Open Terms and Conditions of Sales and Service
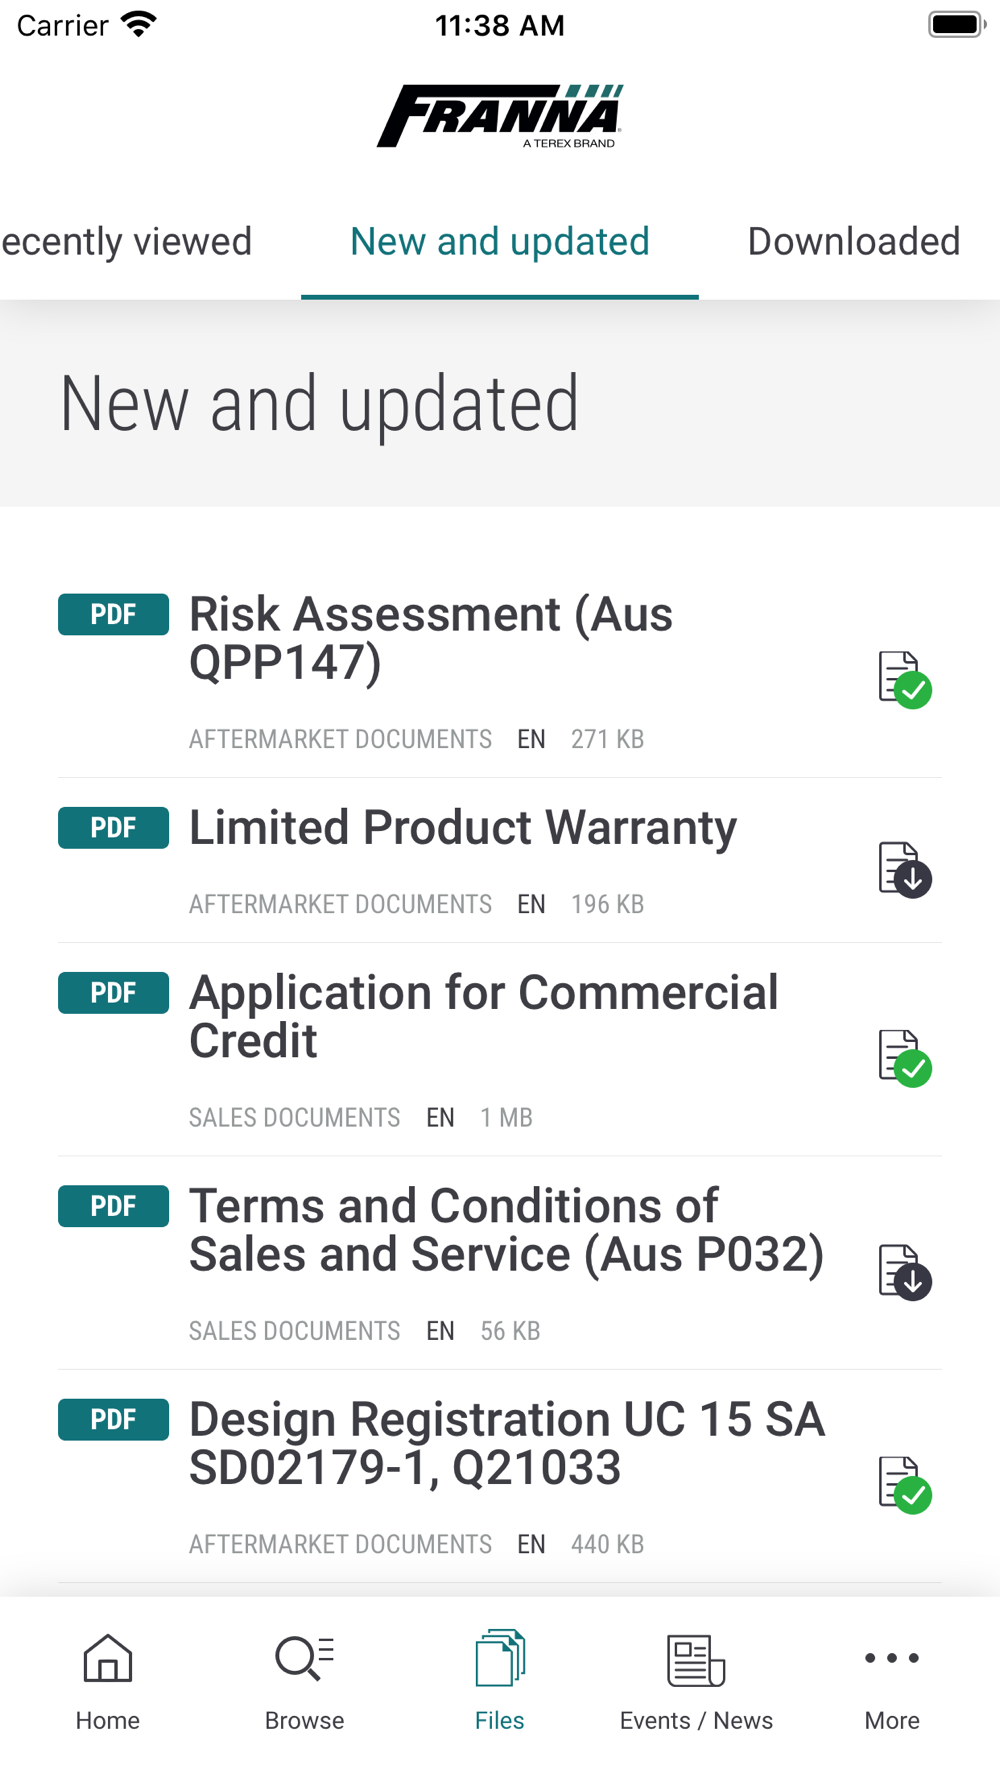The width and height of the screenshot is (1000, 1778). 506,1230
